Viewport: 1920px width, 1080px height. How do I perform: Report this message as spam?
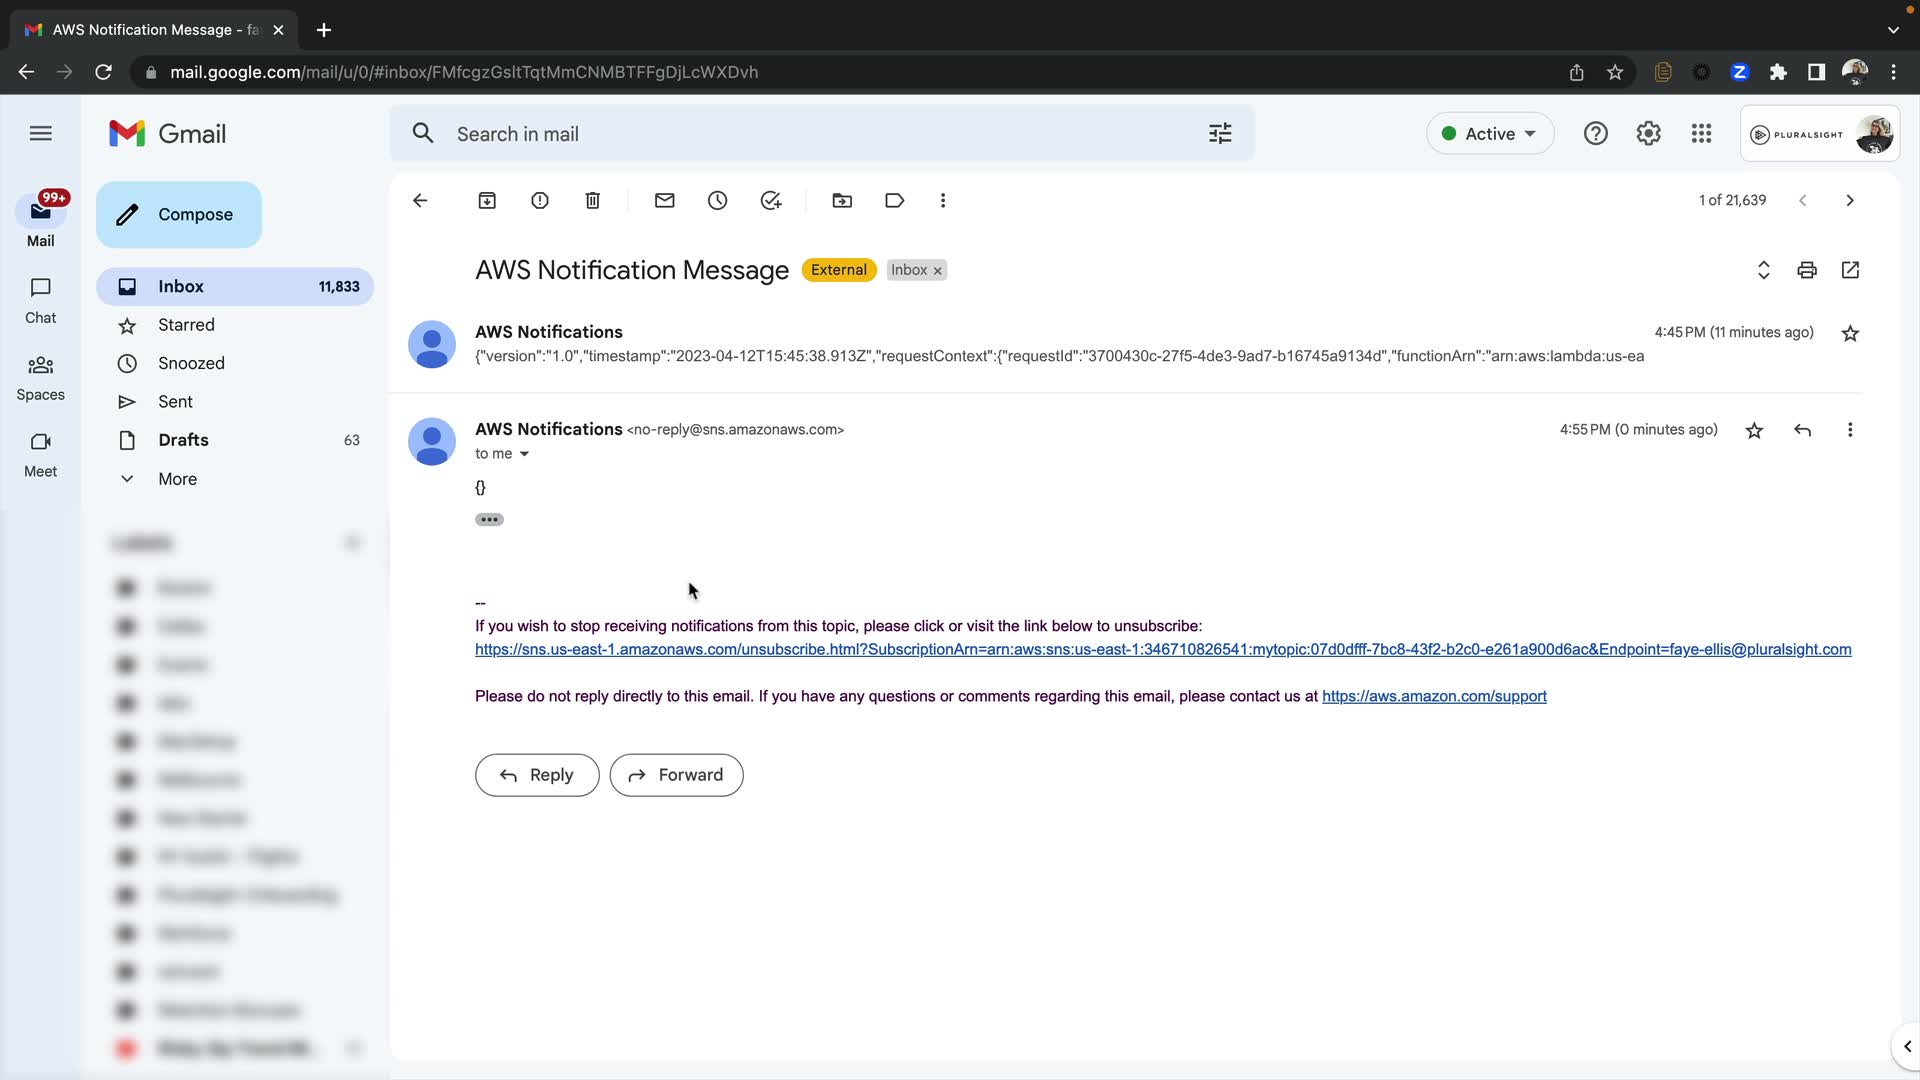540,201
